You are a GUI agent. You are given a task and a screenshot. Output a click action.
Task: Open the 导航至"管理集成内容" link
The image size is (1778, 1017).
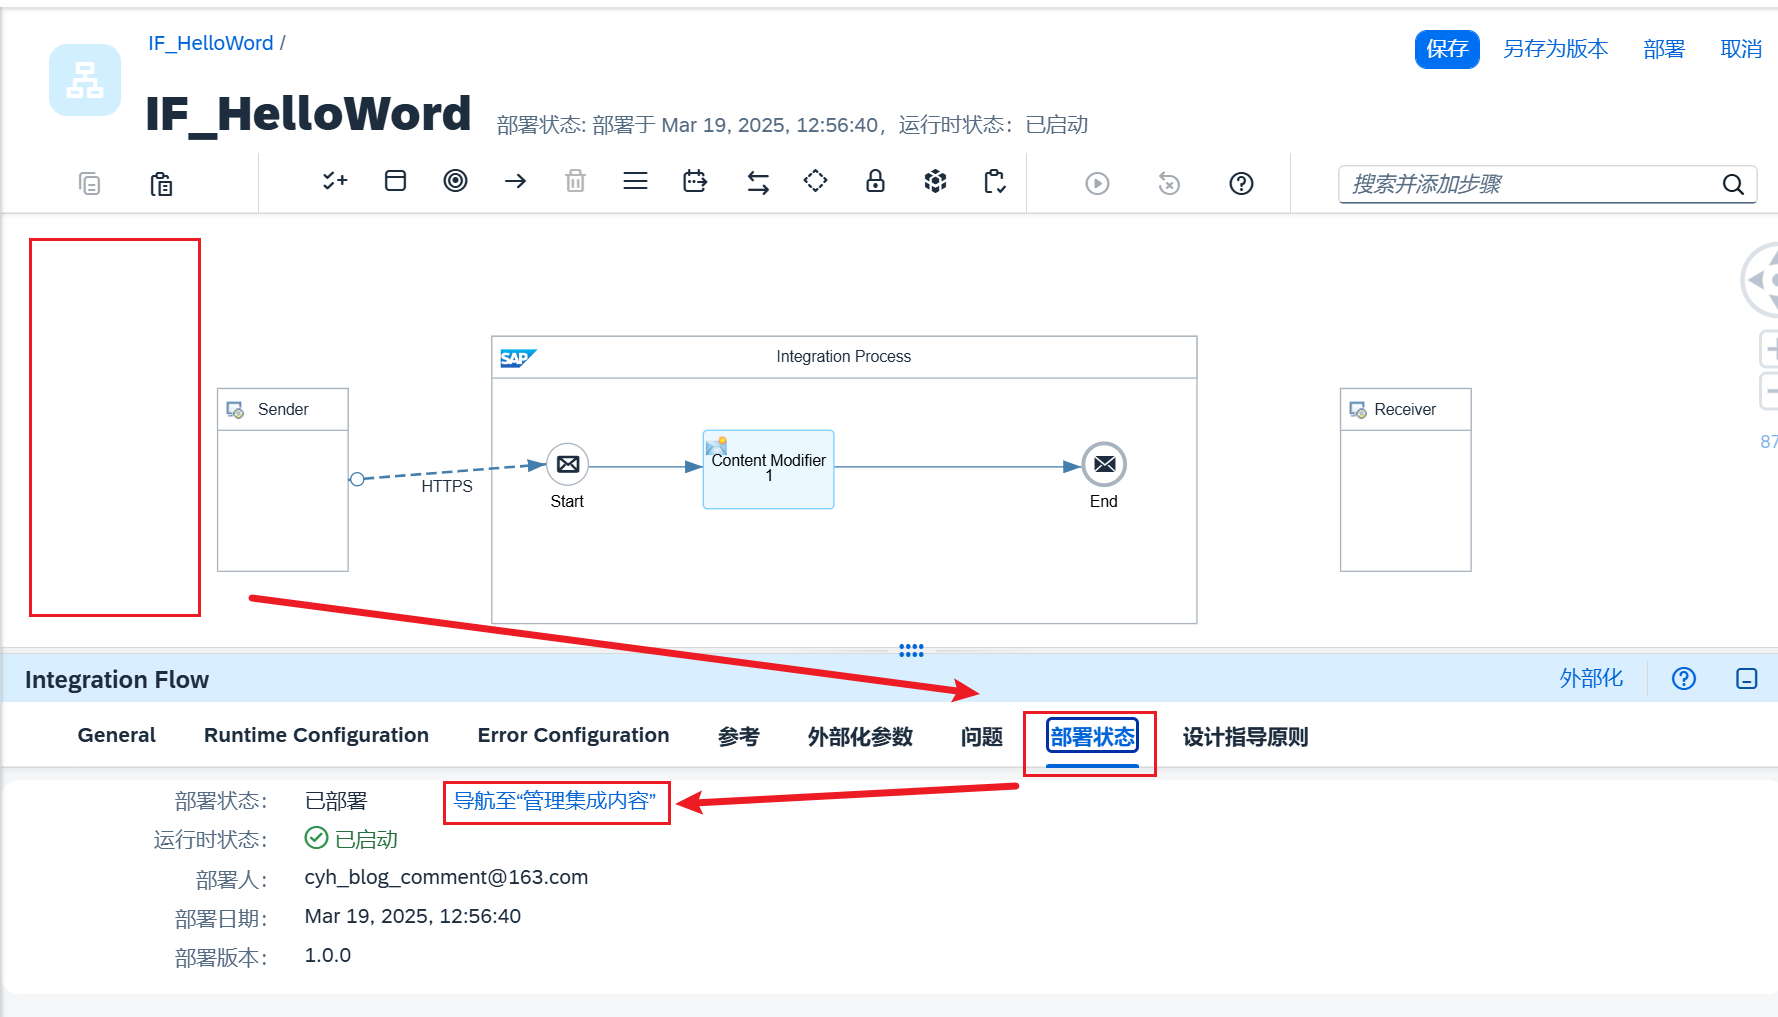click(555, 801)
